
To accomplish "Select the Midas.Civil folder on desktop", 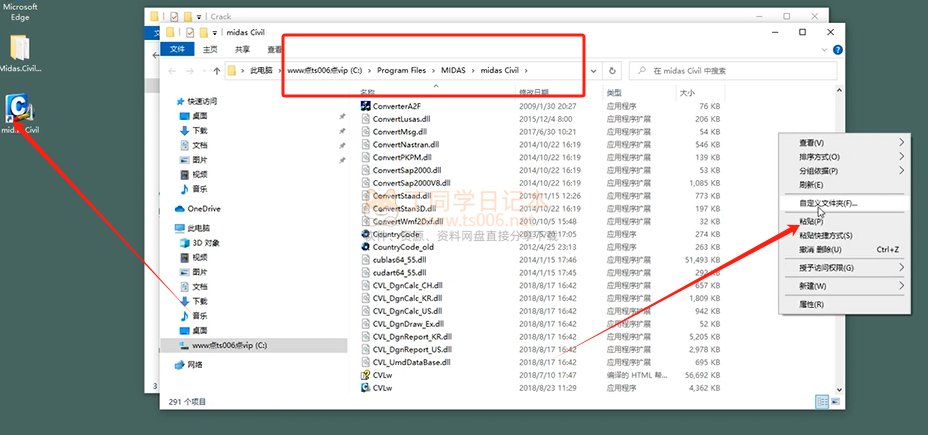I will [21, 48].
